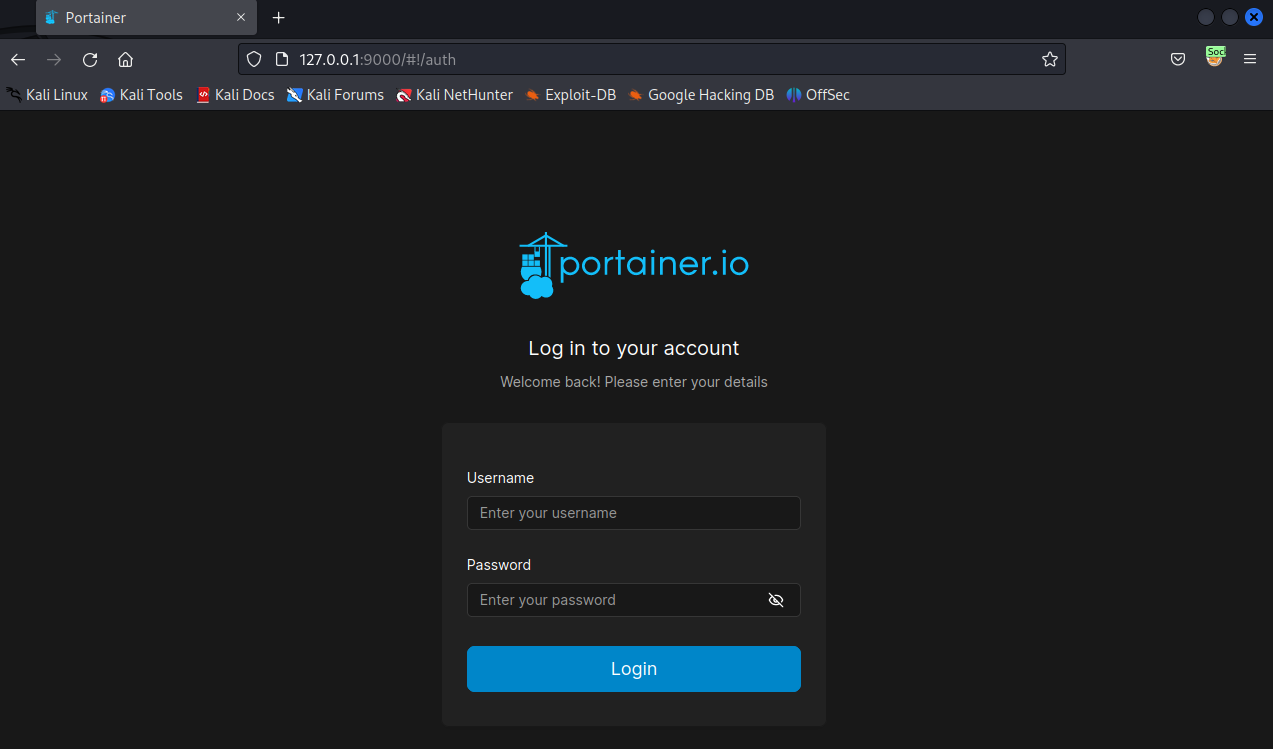Go back with browser back arrow
The image size is (1273, 749).
(18, 59)
